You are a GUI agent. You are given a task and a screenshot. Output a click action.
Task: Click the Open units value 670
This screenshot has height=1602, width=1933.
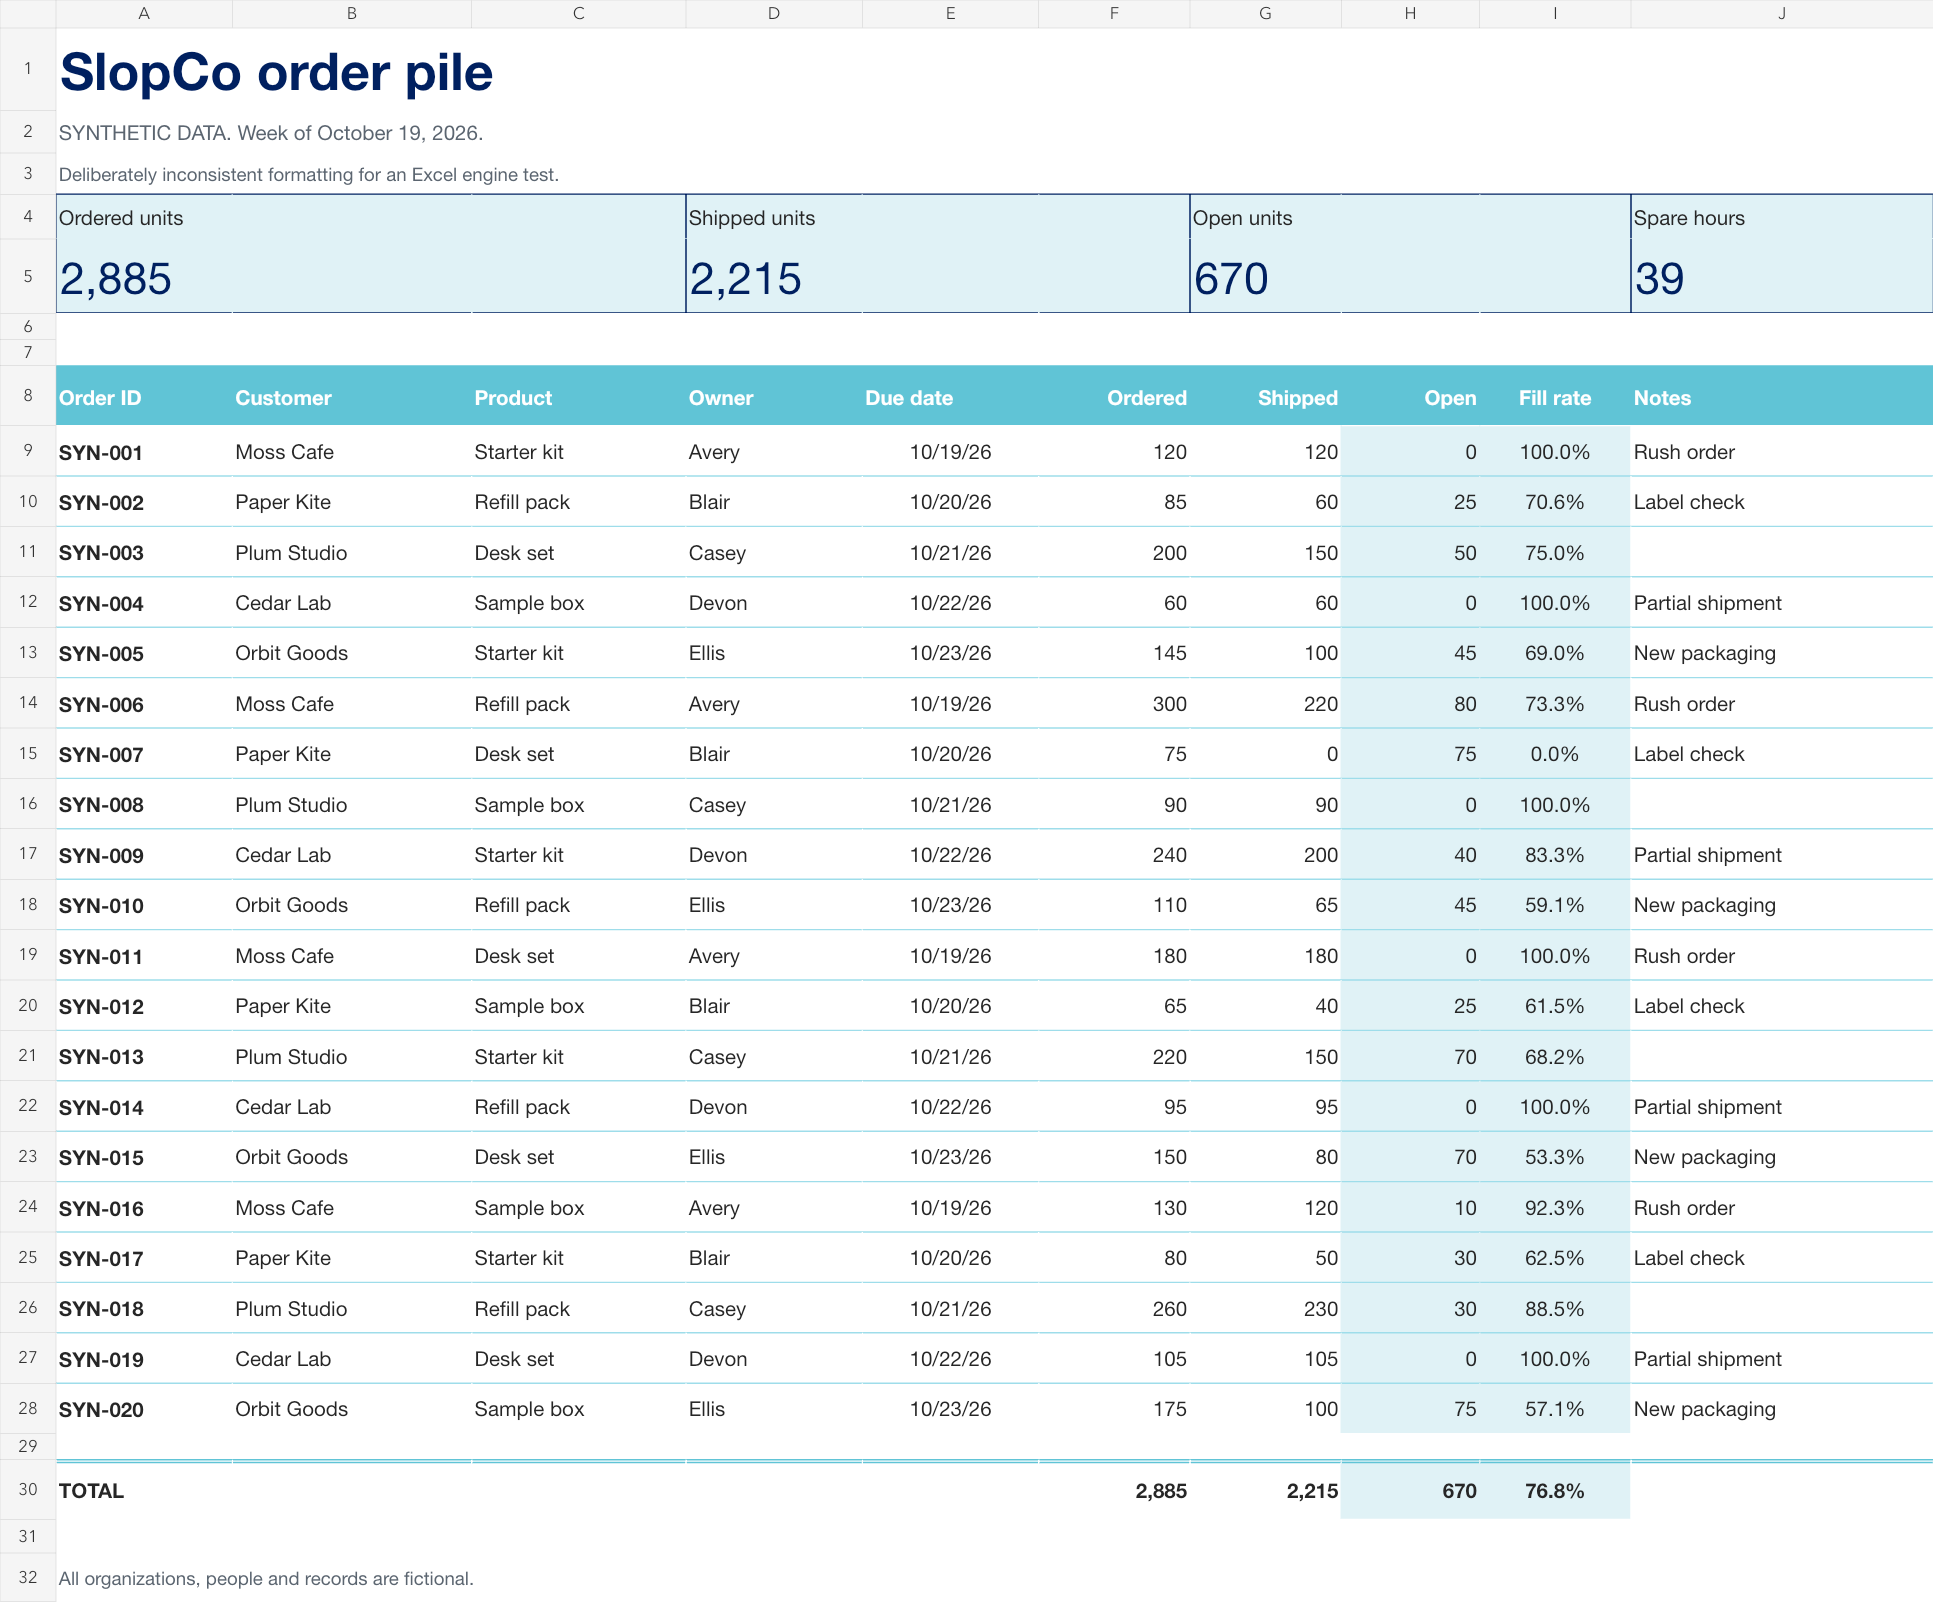[x=1231, y=278]
